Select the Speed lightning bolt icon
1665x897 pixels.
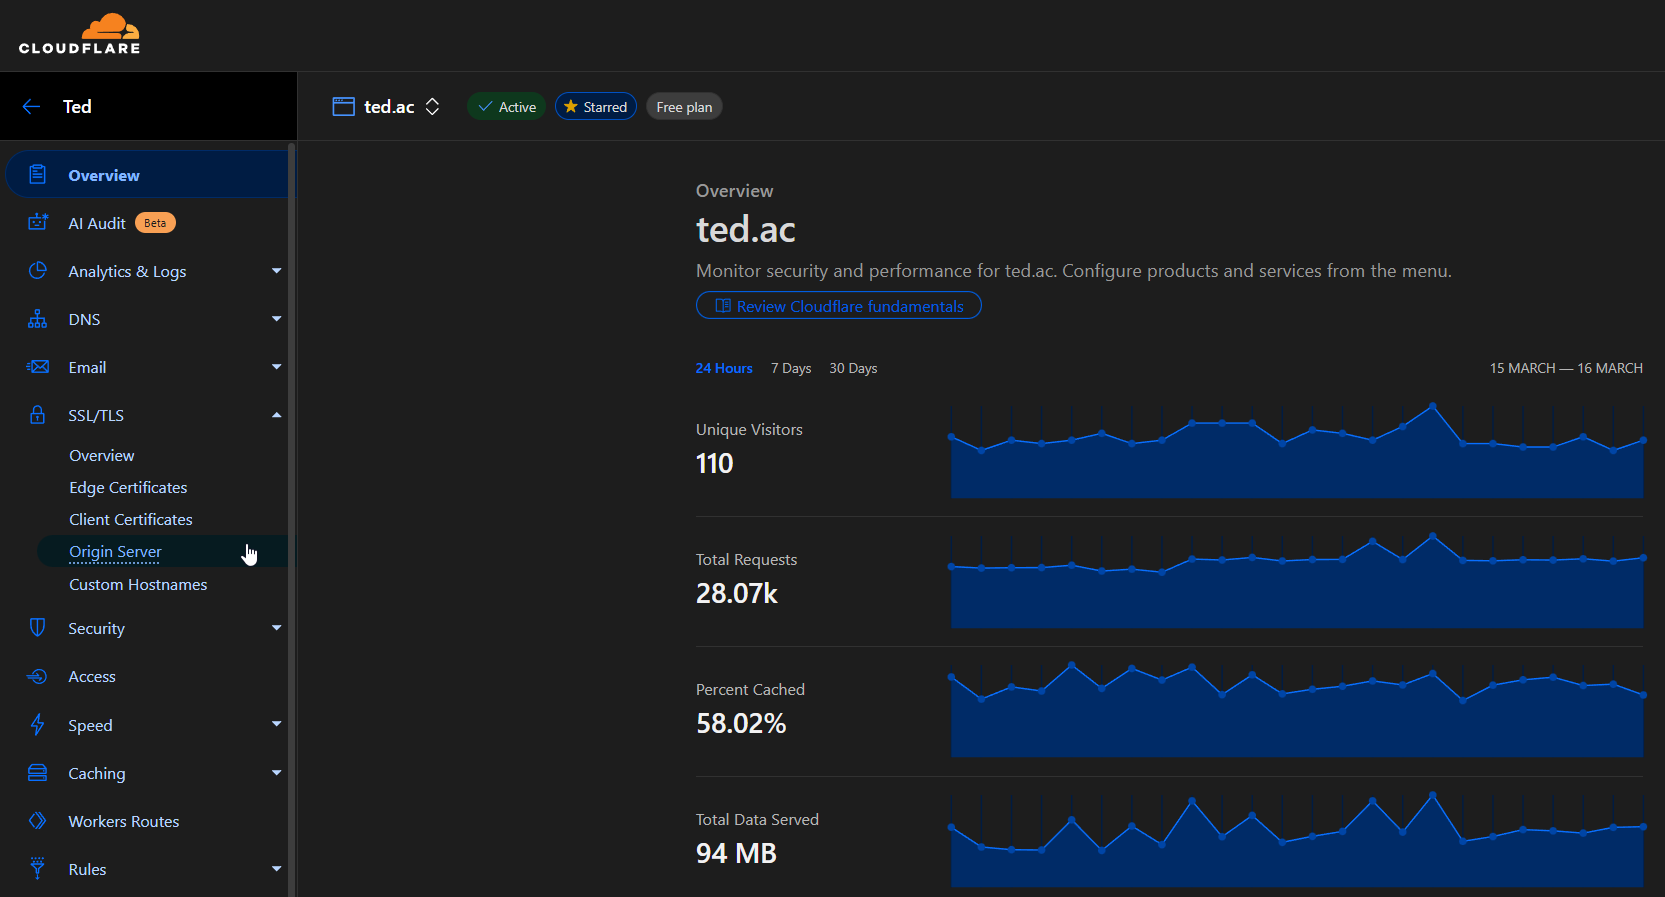(x=38, y=725)
